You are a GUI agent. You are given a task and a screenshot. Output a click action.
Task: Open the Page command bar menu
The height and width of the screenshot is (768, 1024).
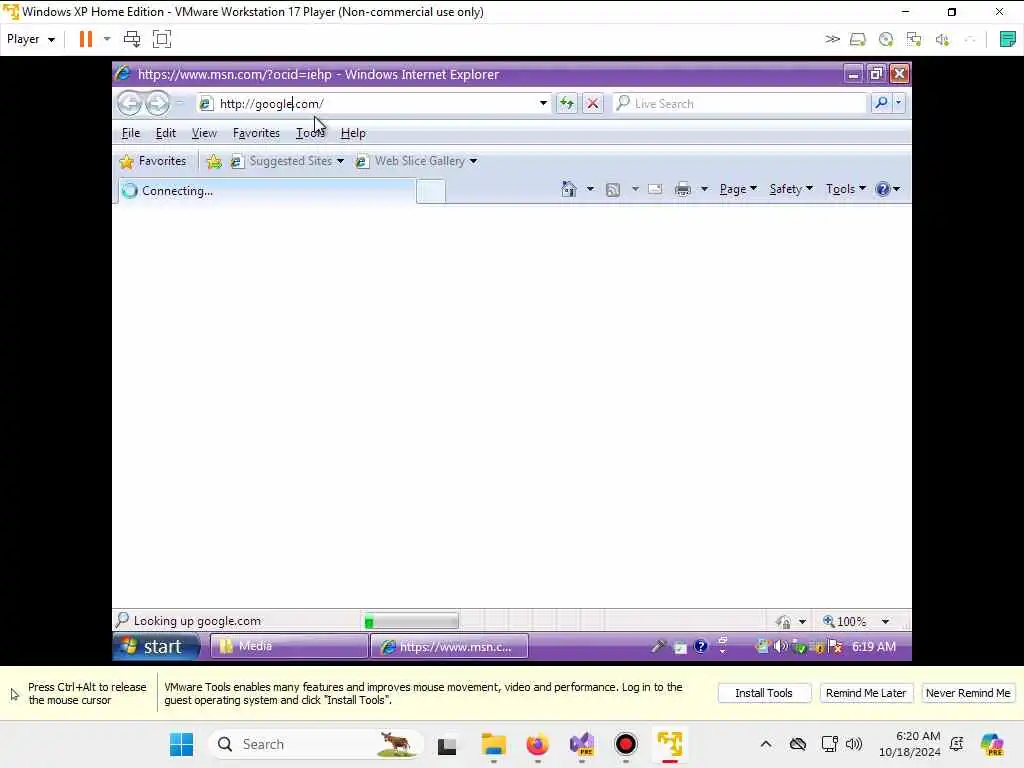coord(738,189)
